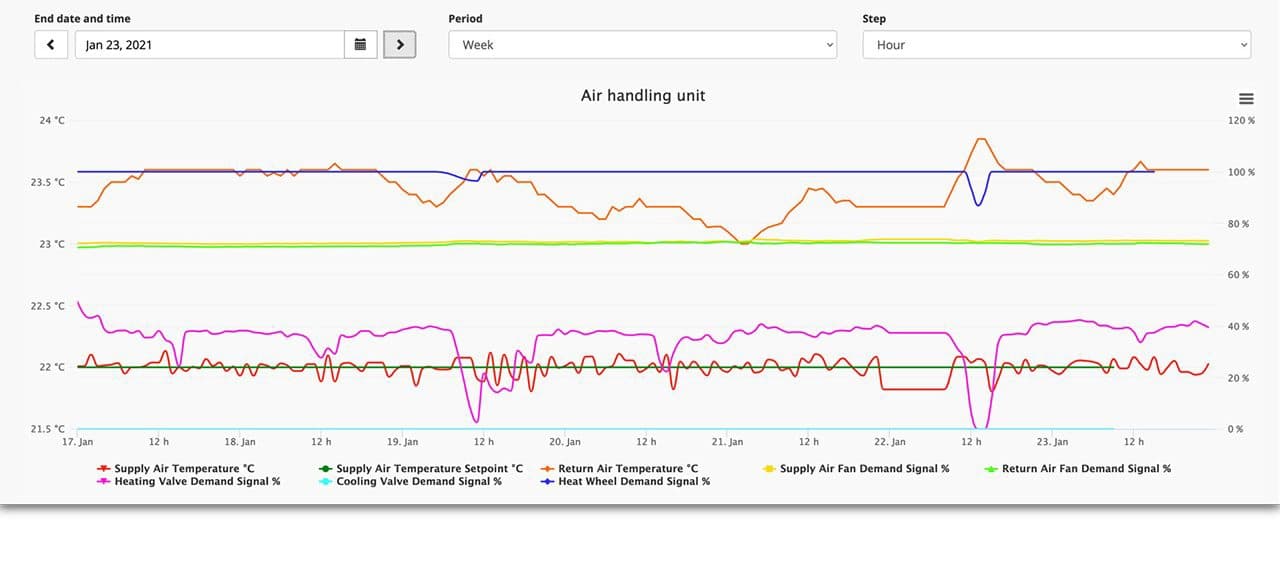Viewport: 1280px width, 563px height.
Task: Click the blue Heat Wheel legend marker
Action: (547, 481)
